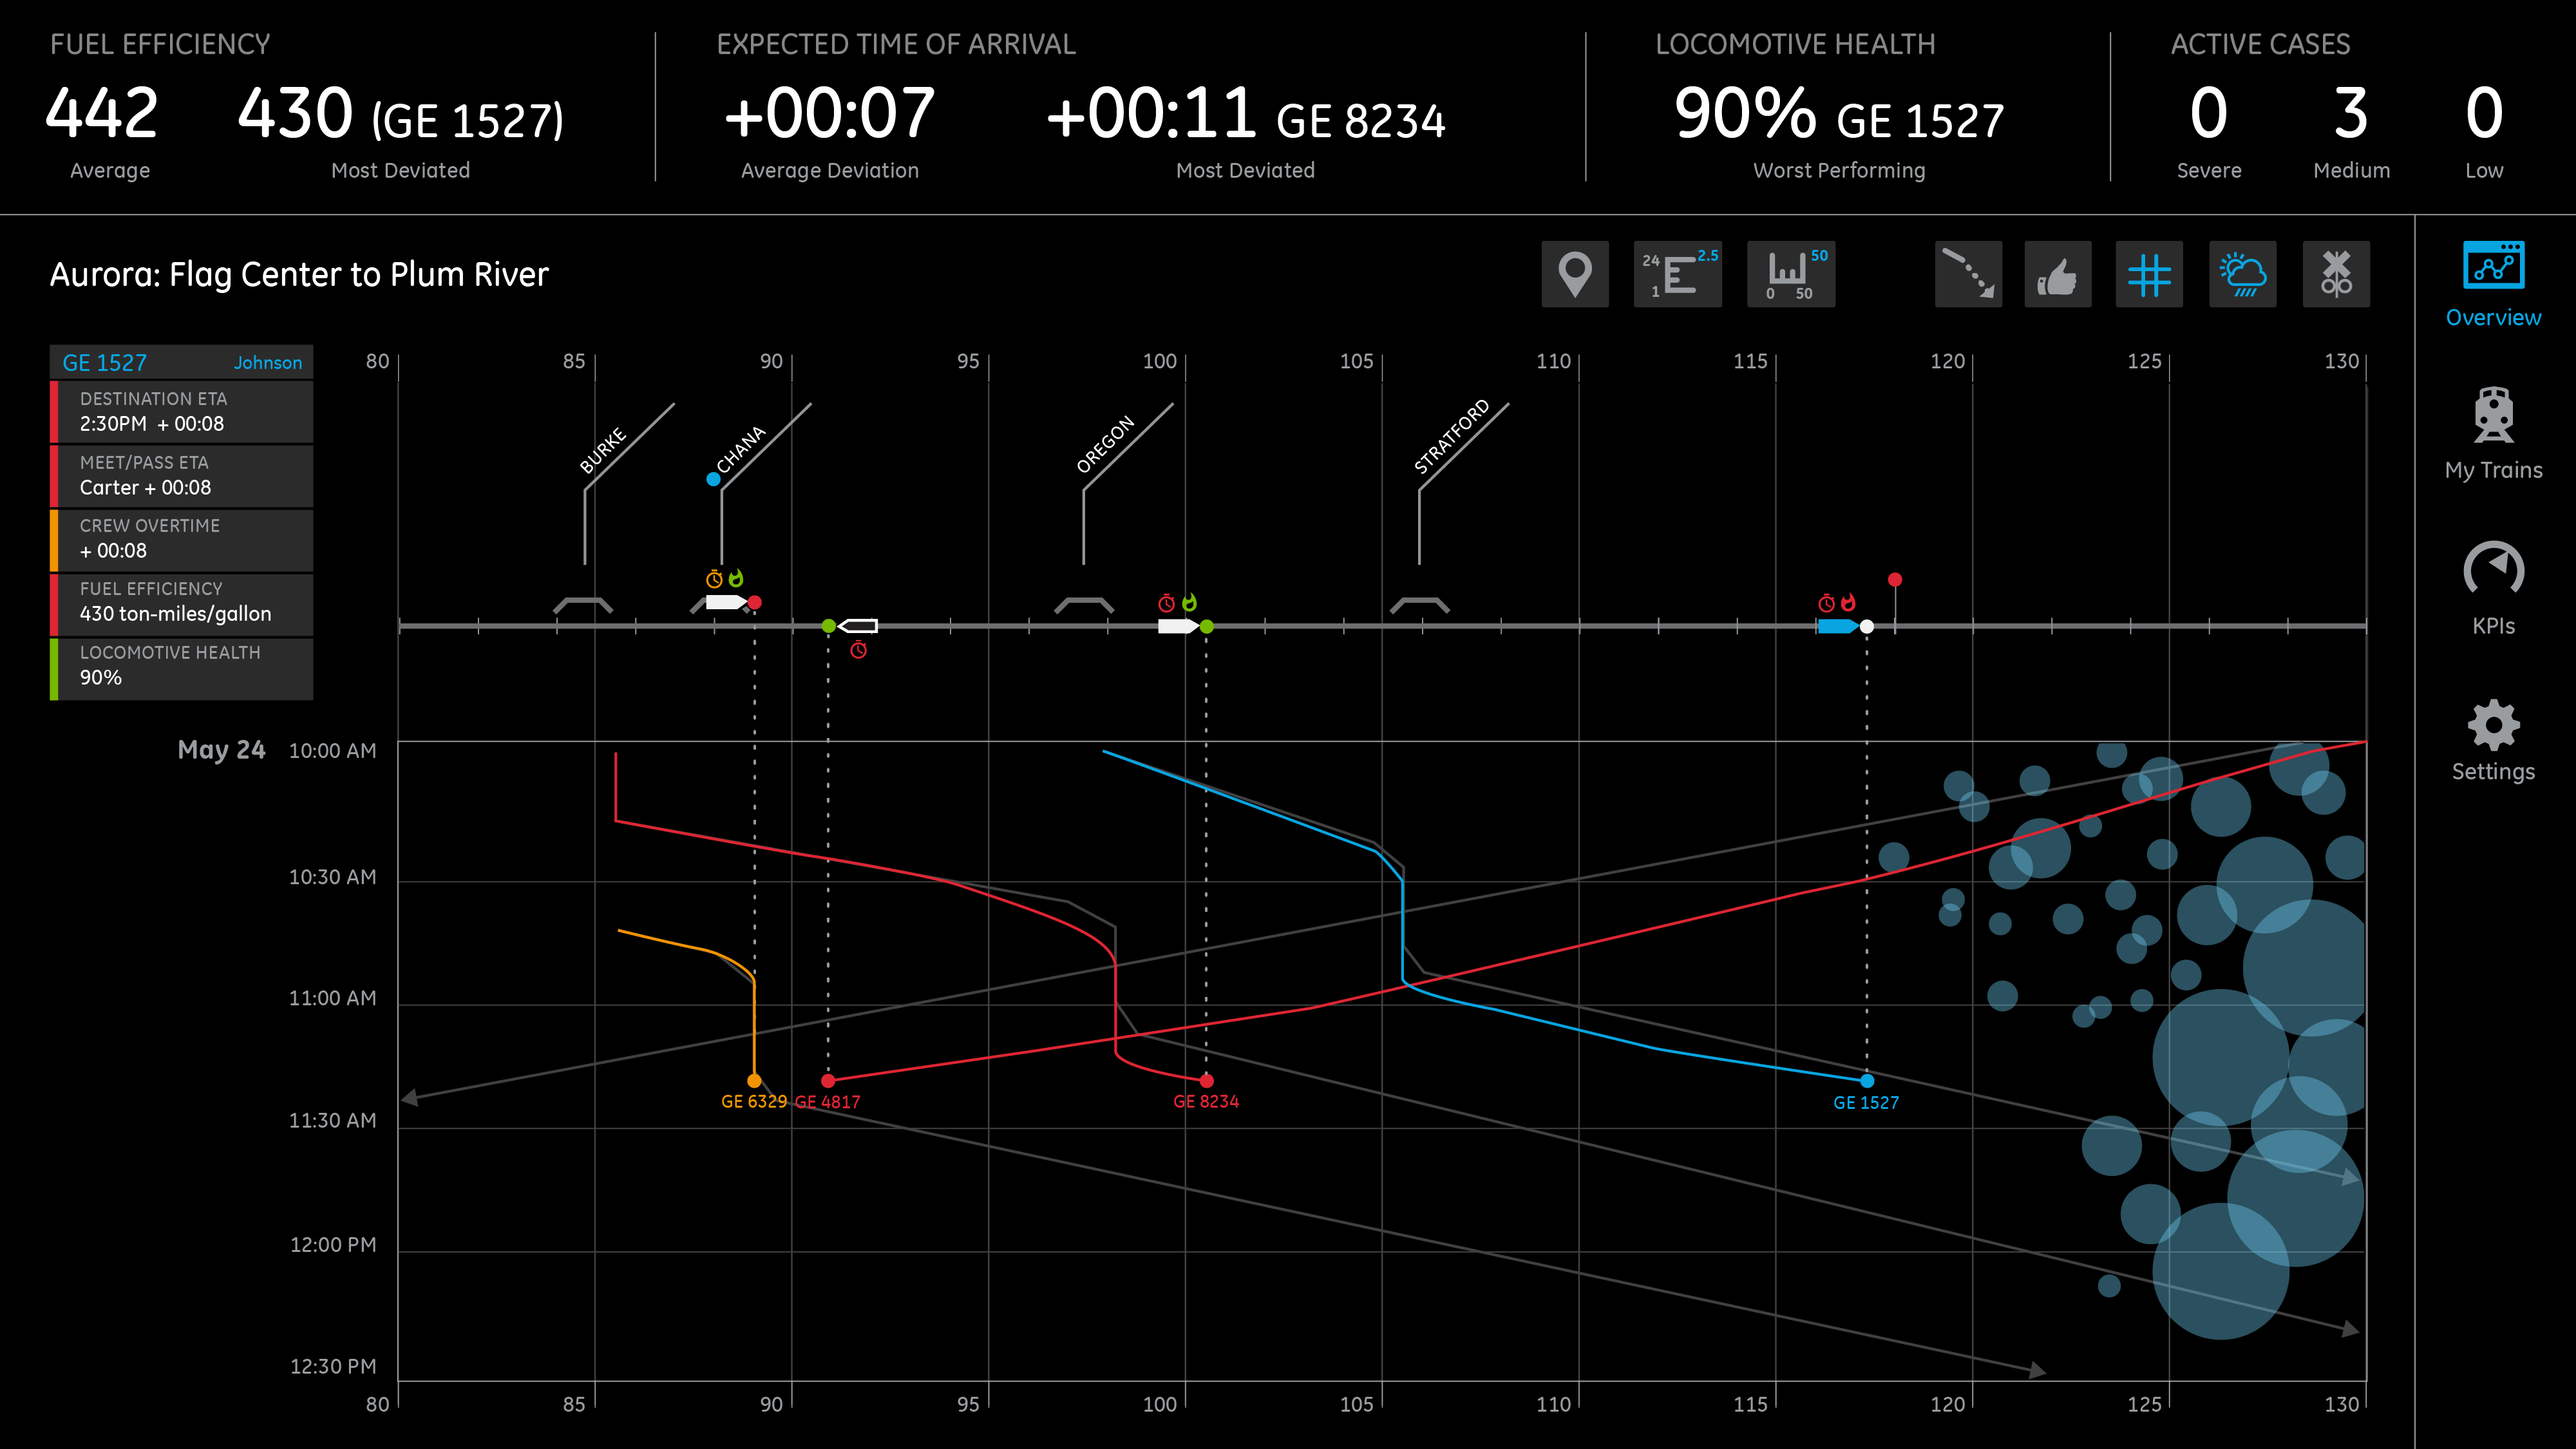Toggle the grid lines overlay
Screen dimensions: 2576x1449
(2149, 274)
